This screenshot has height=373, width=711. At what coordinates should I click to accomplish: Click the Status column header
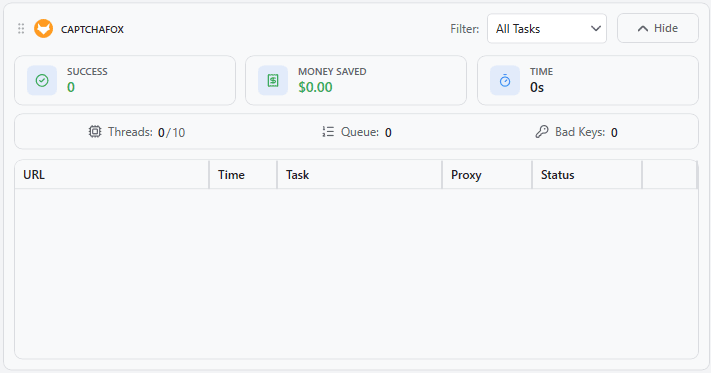[x=587, y=174]
